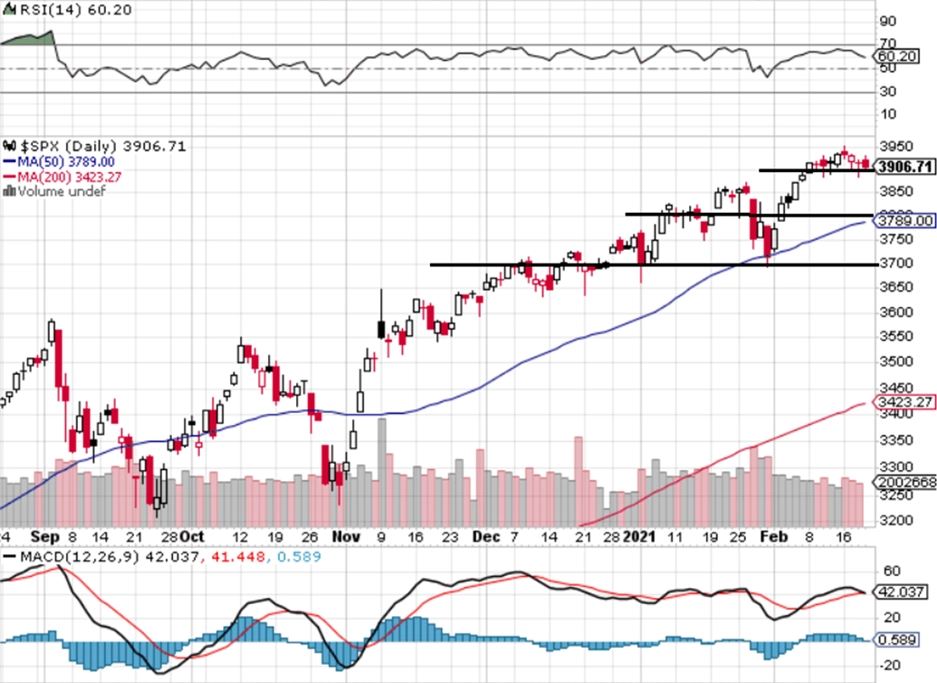The width and height of the screenshot is (937, 683).
Task: Click the Oct date axis label
Action: 192,537
